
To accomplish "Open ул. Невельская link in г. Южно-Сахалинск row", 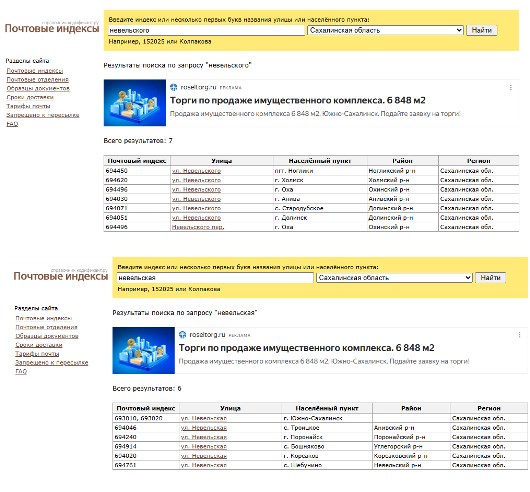I will tap(204, 418).
